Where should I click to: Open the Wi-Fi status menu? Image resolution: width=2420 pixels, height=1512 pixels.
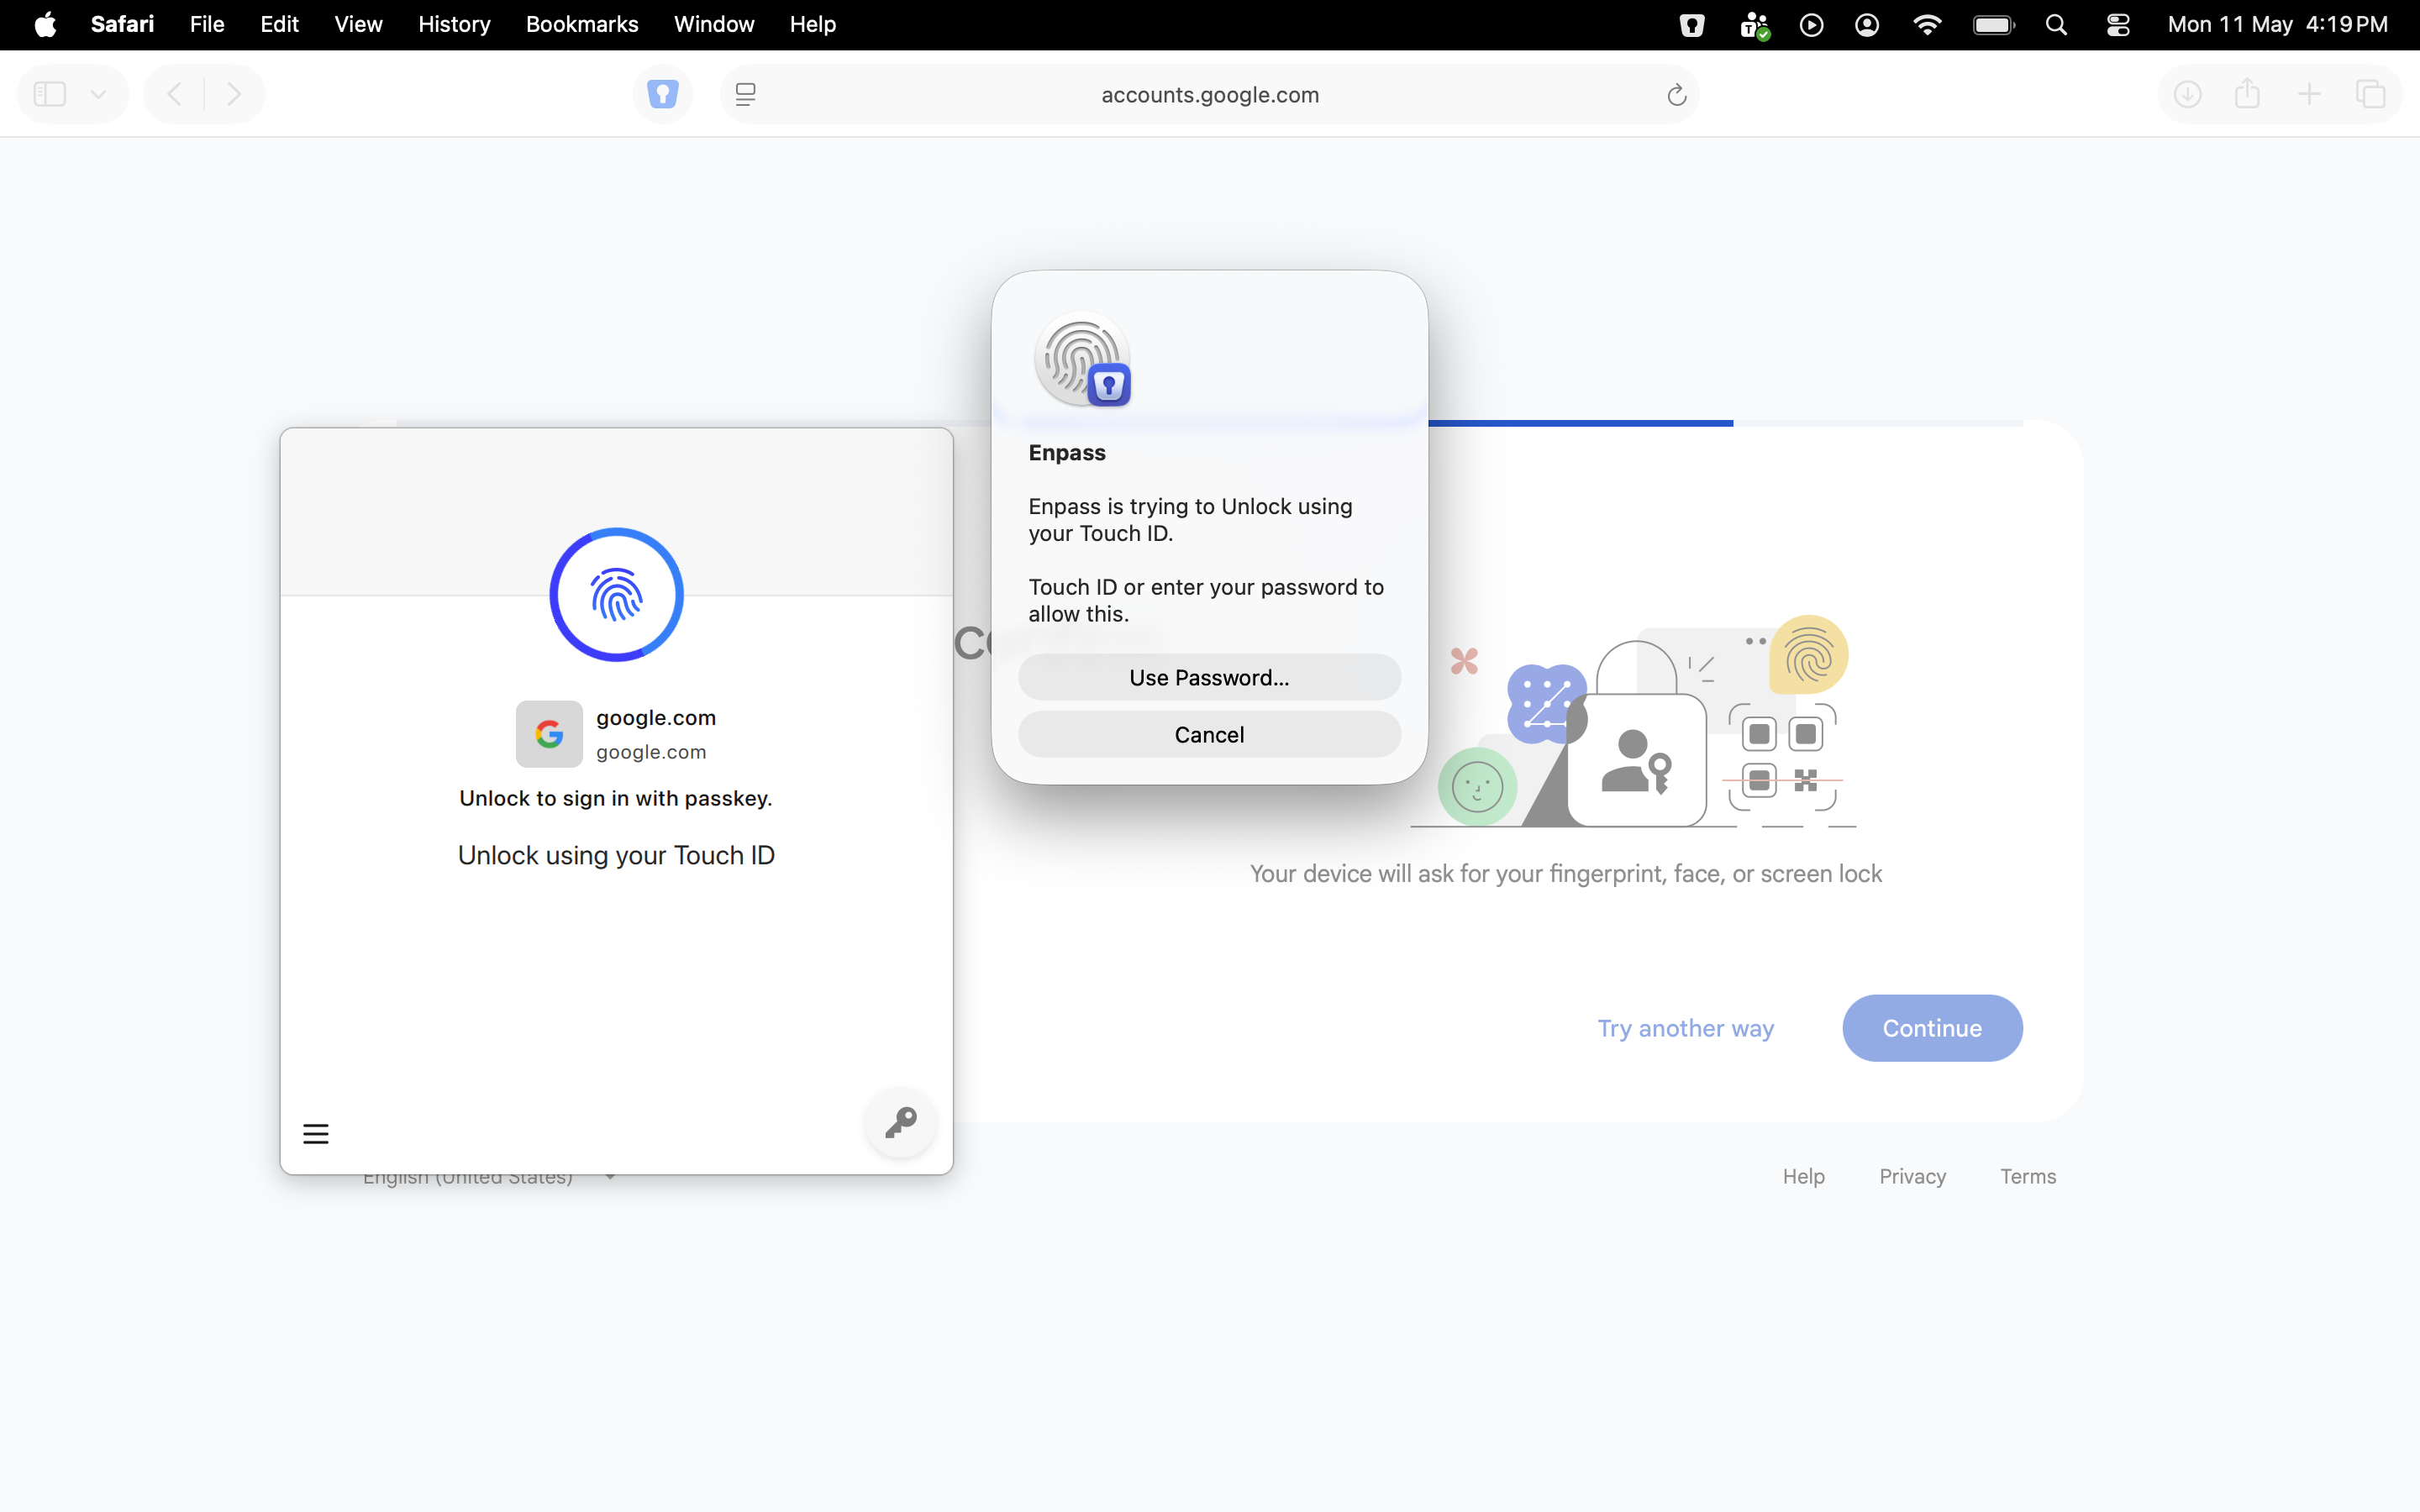point(1927,25)
